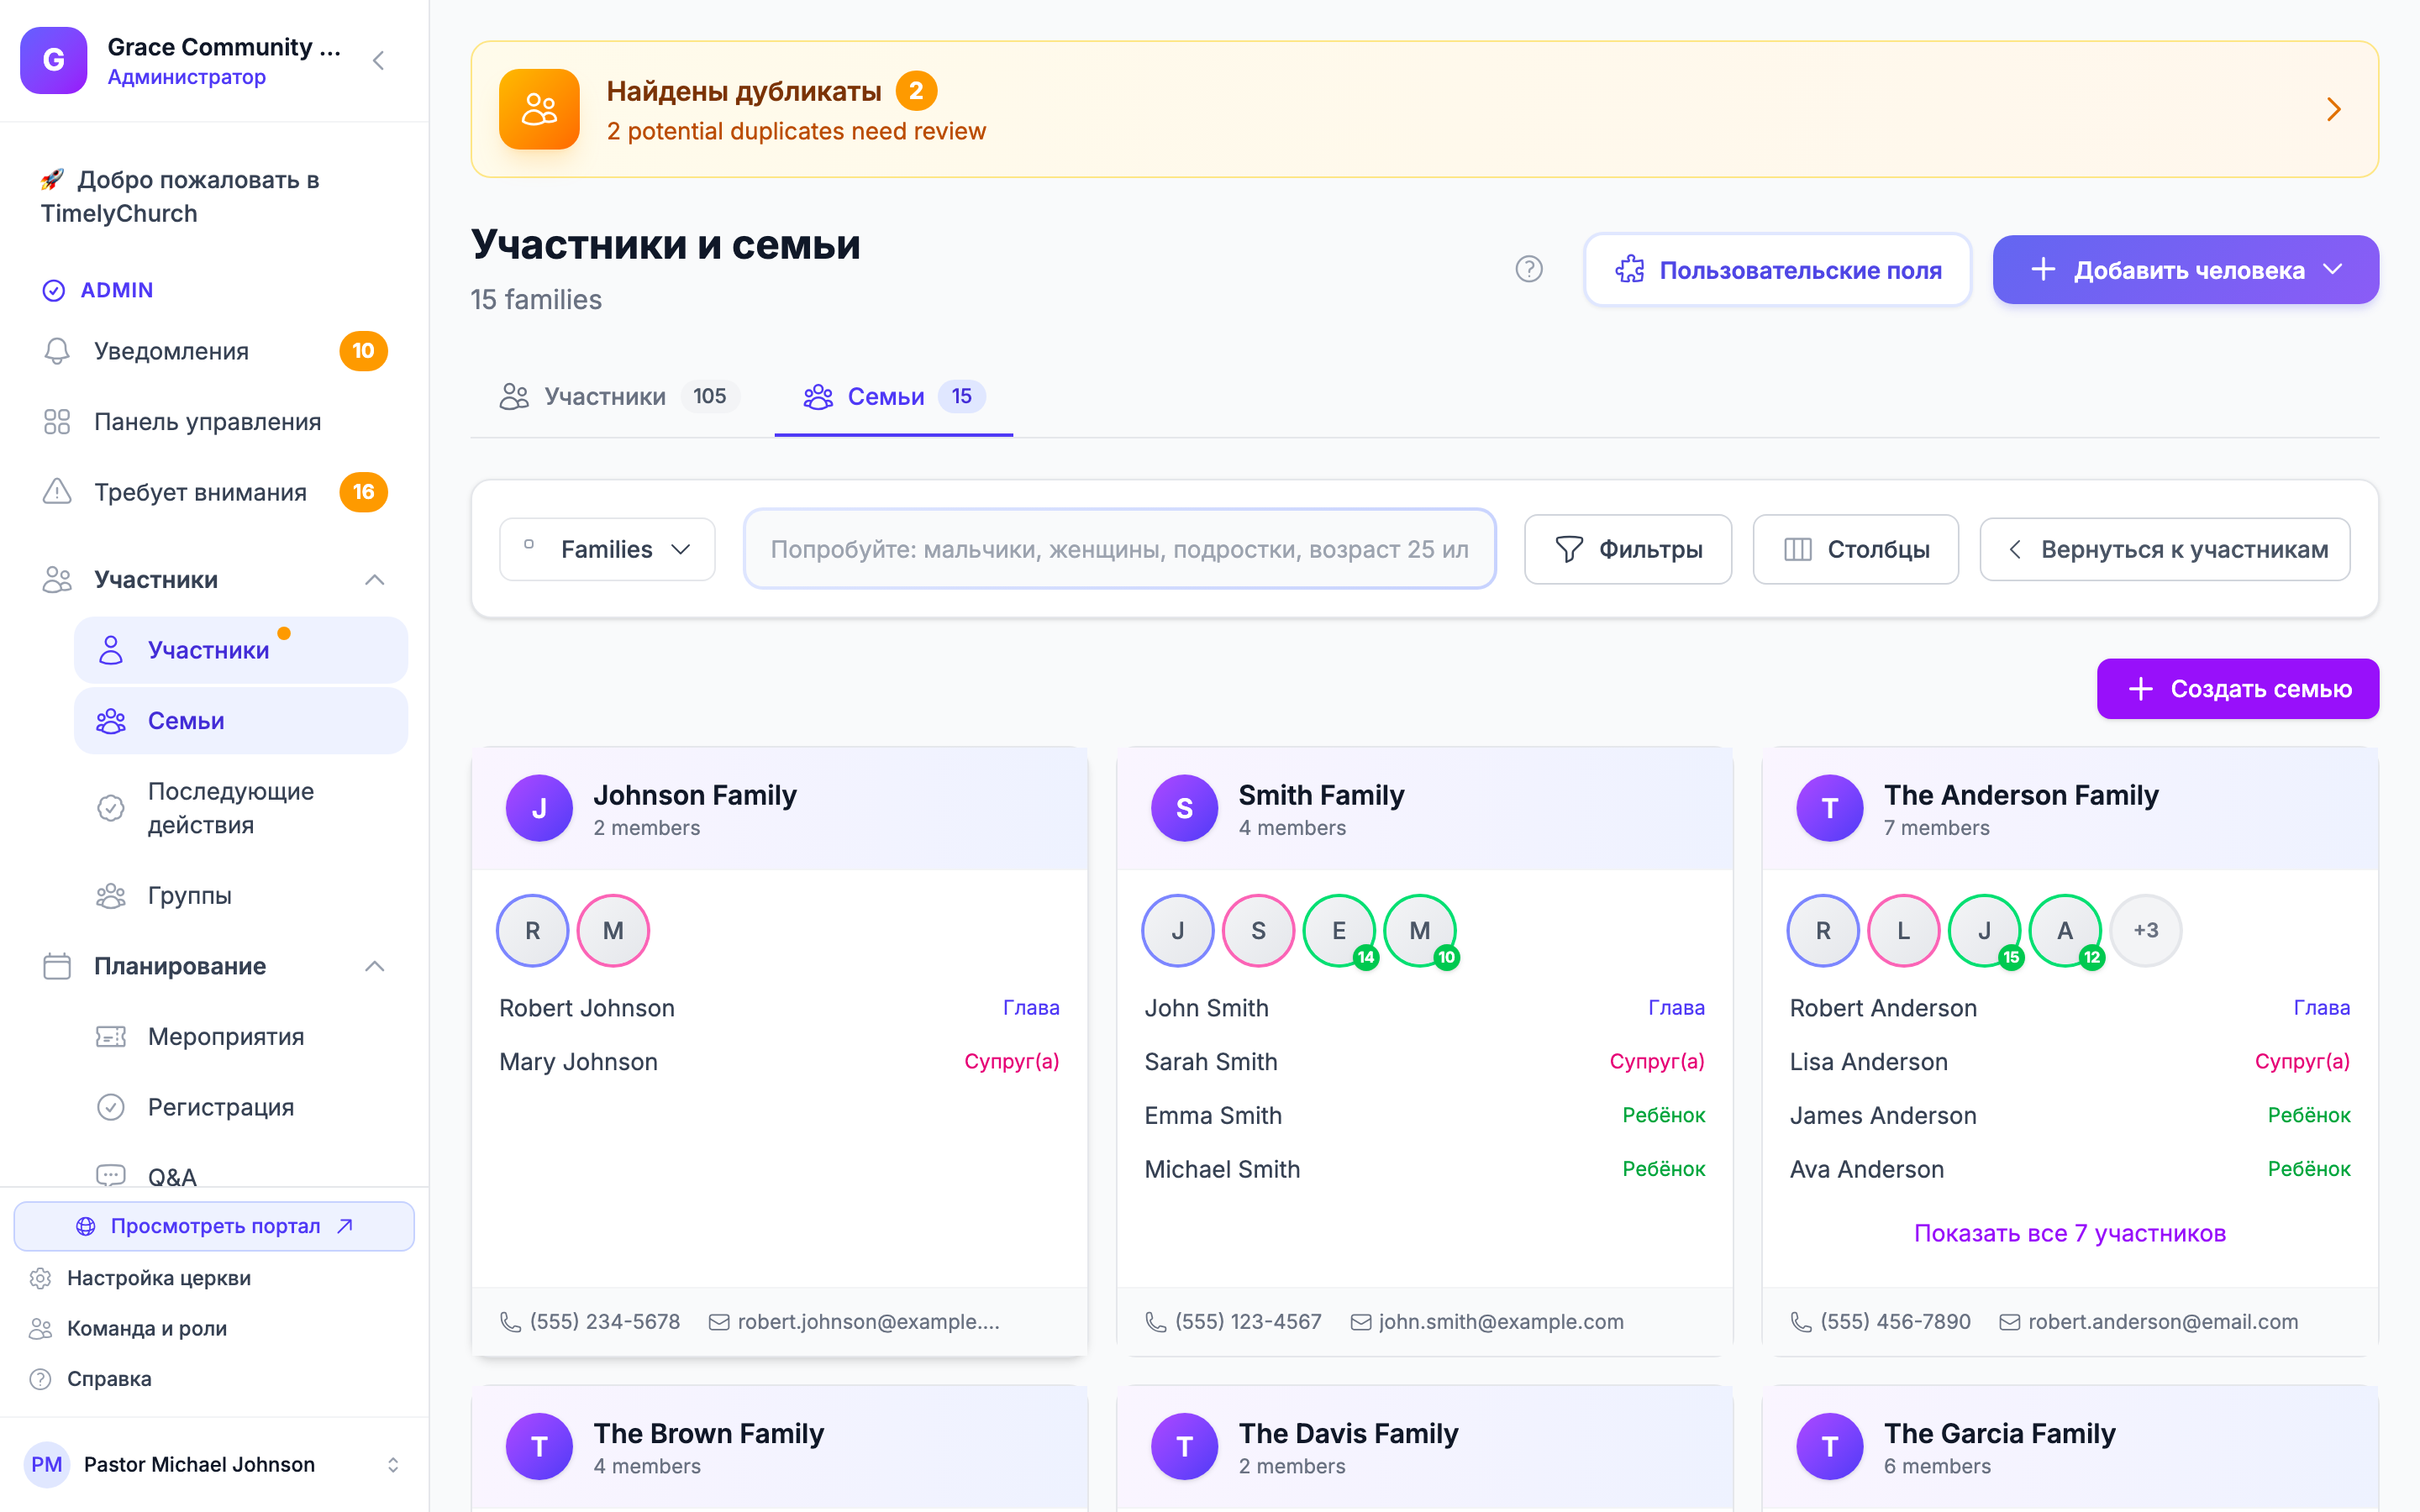The width and height of the screenshot is (2420, 1512).
Task: Open Последующие действия in sidebar
Action: click(241, 808)
